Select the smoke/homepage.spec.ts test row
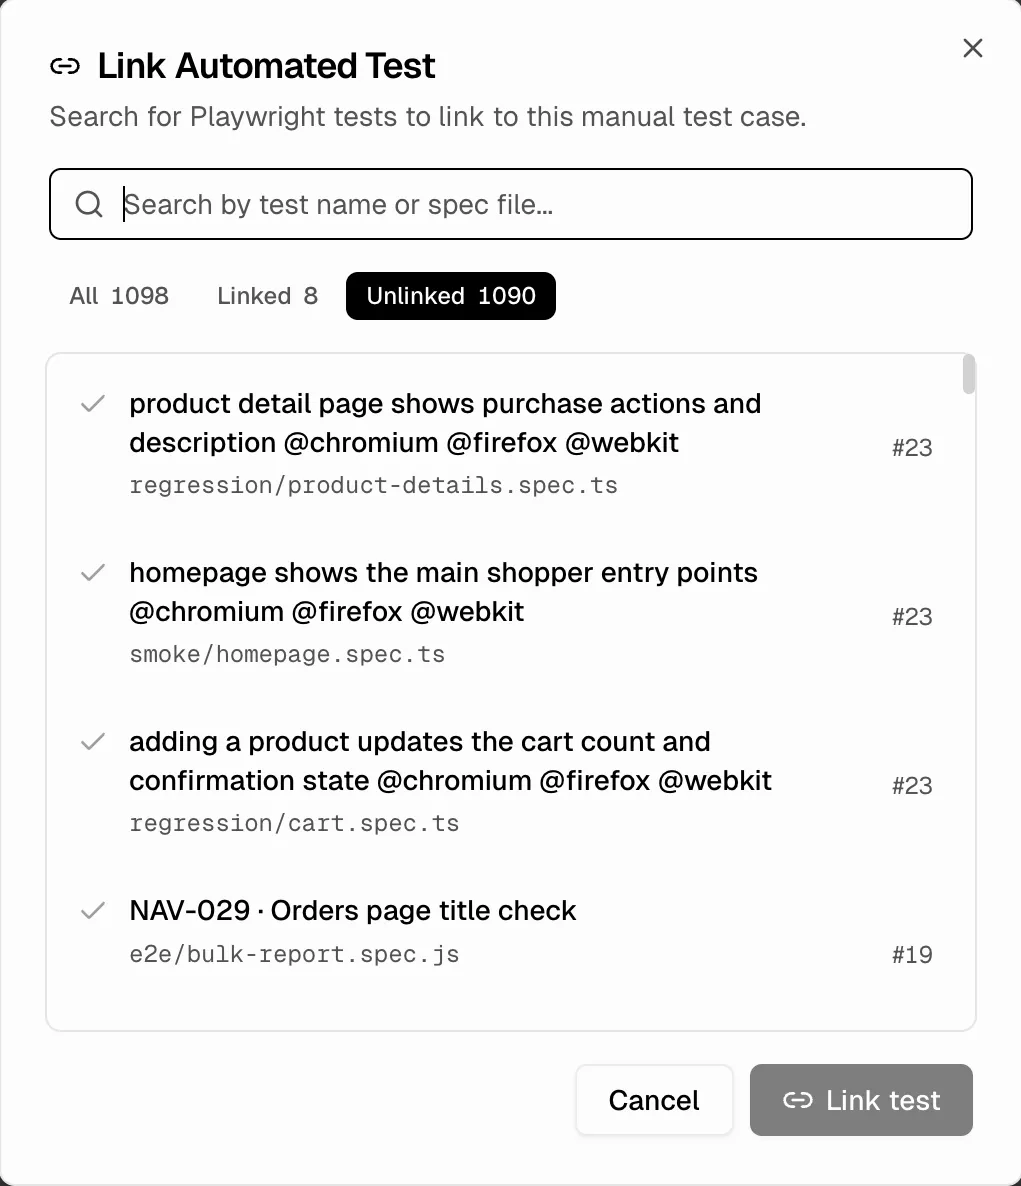 point(450,612)
